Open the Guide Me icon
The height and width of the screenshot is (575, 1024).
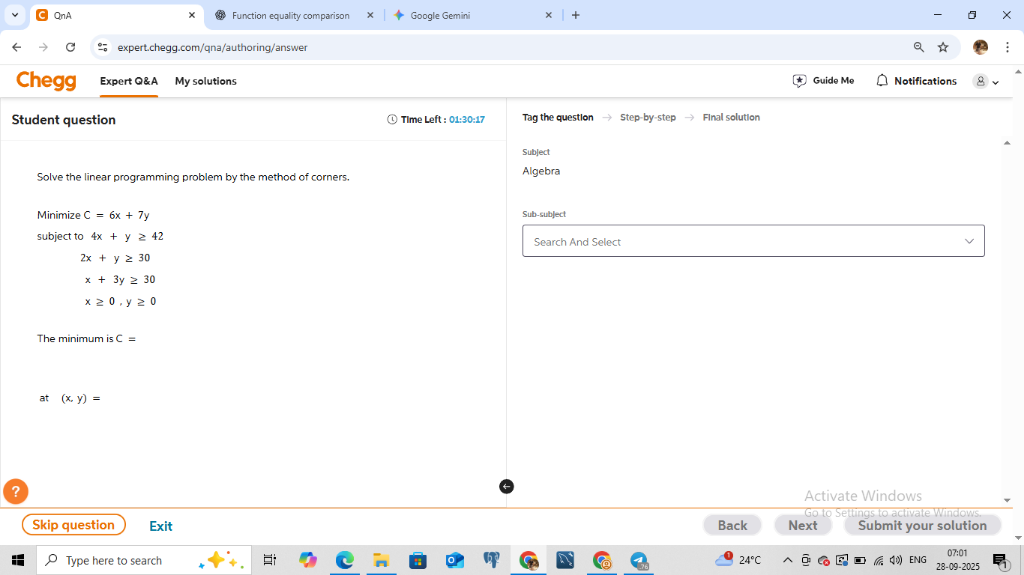pos(799,80)
